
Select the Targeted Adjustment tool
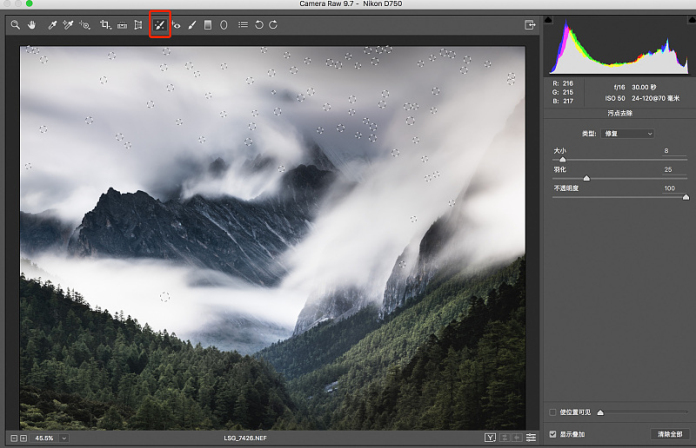[84, 25]
